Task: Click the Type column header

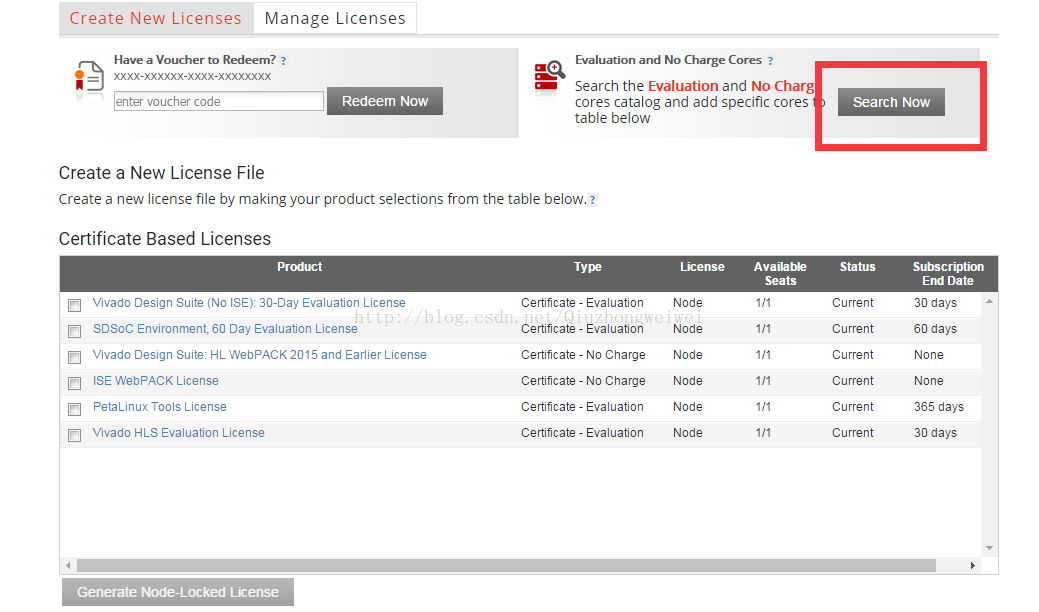Action: pos(588,267)
